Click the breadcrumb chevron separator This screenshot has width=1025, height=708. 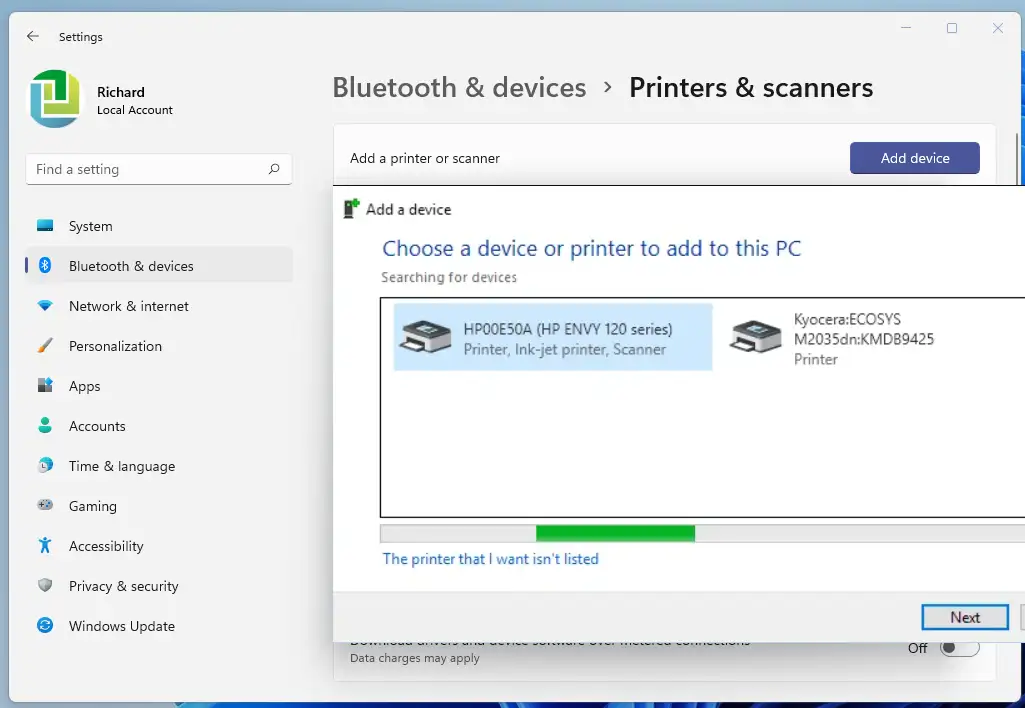tap(608, 88)
